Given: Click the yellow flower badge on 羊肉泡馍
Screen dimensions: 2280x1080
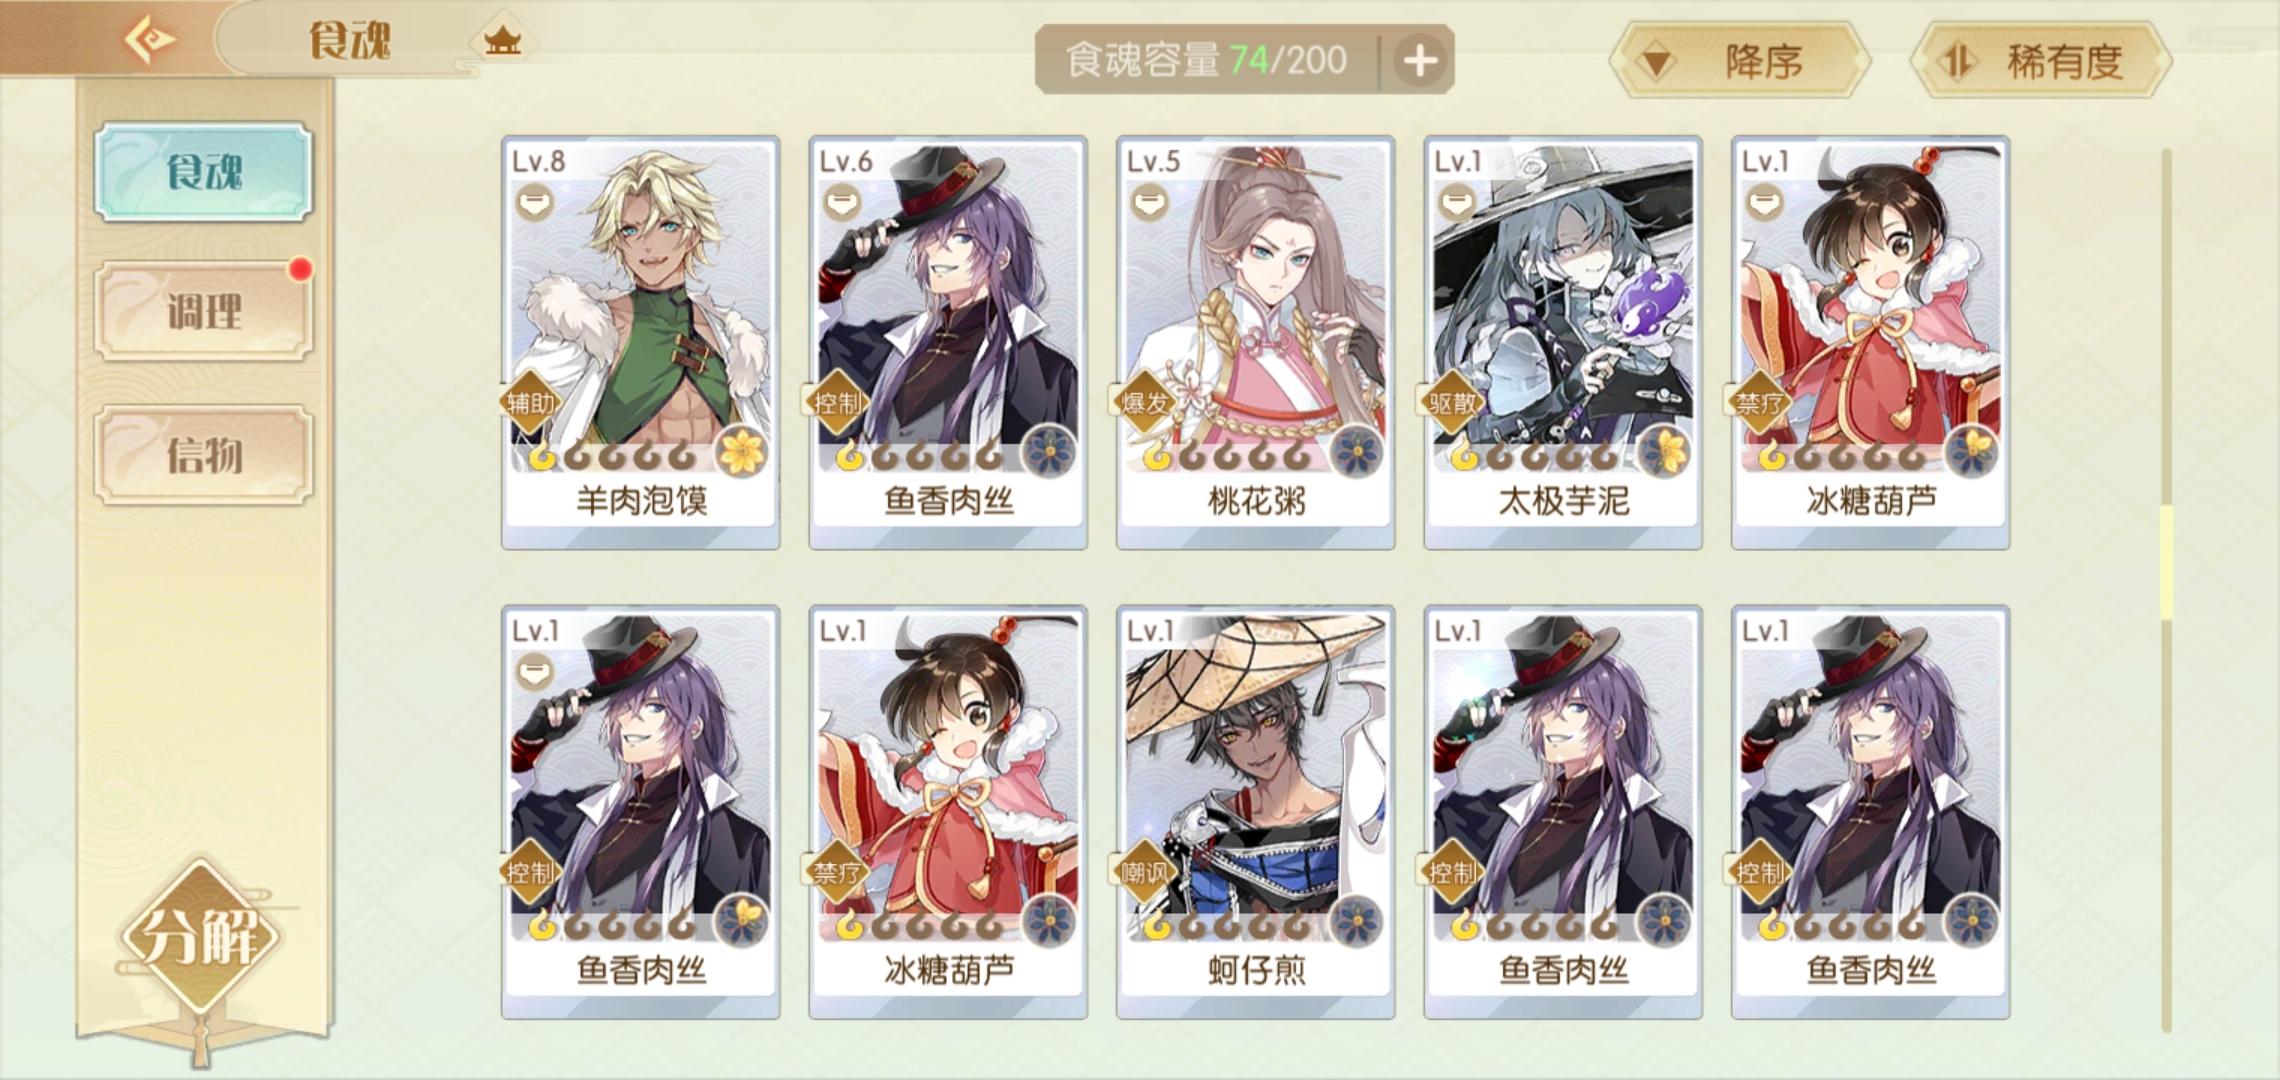Looking at the screenshot, I should (x=742, y=451).
